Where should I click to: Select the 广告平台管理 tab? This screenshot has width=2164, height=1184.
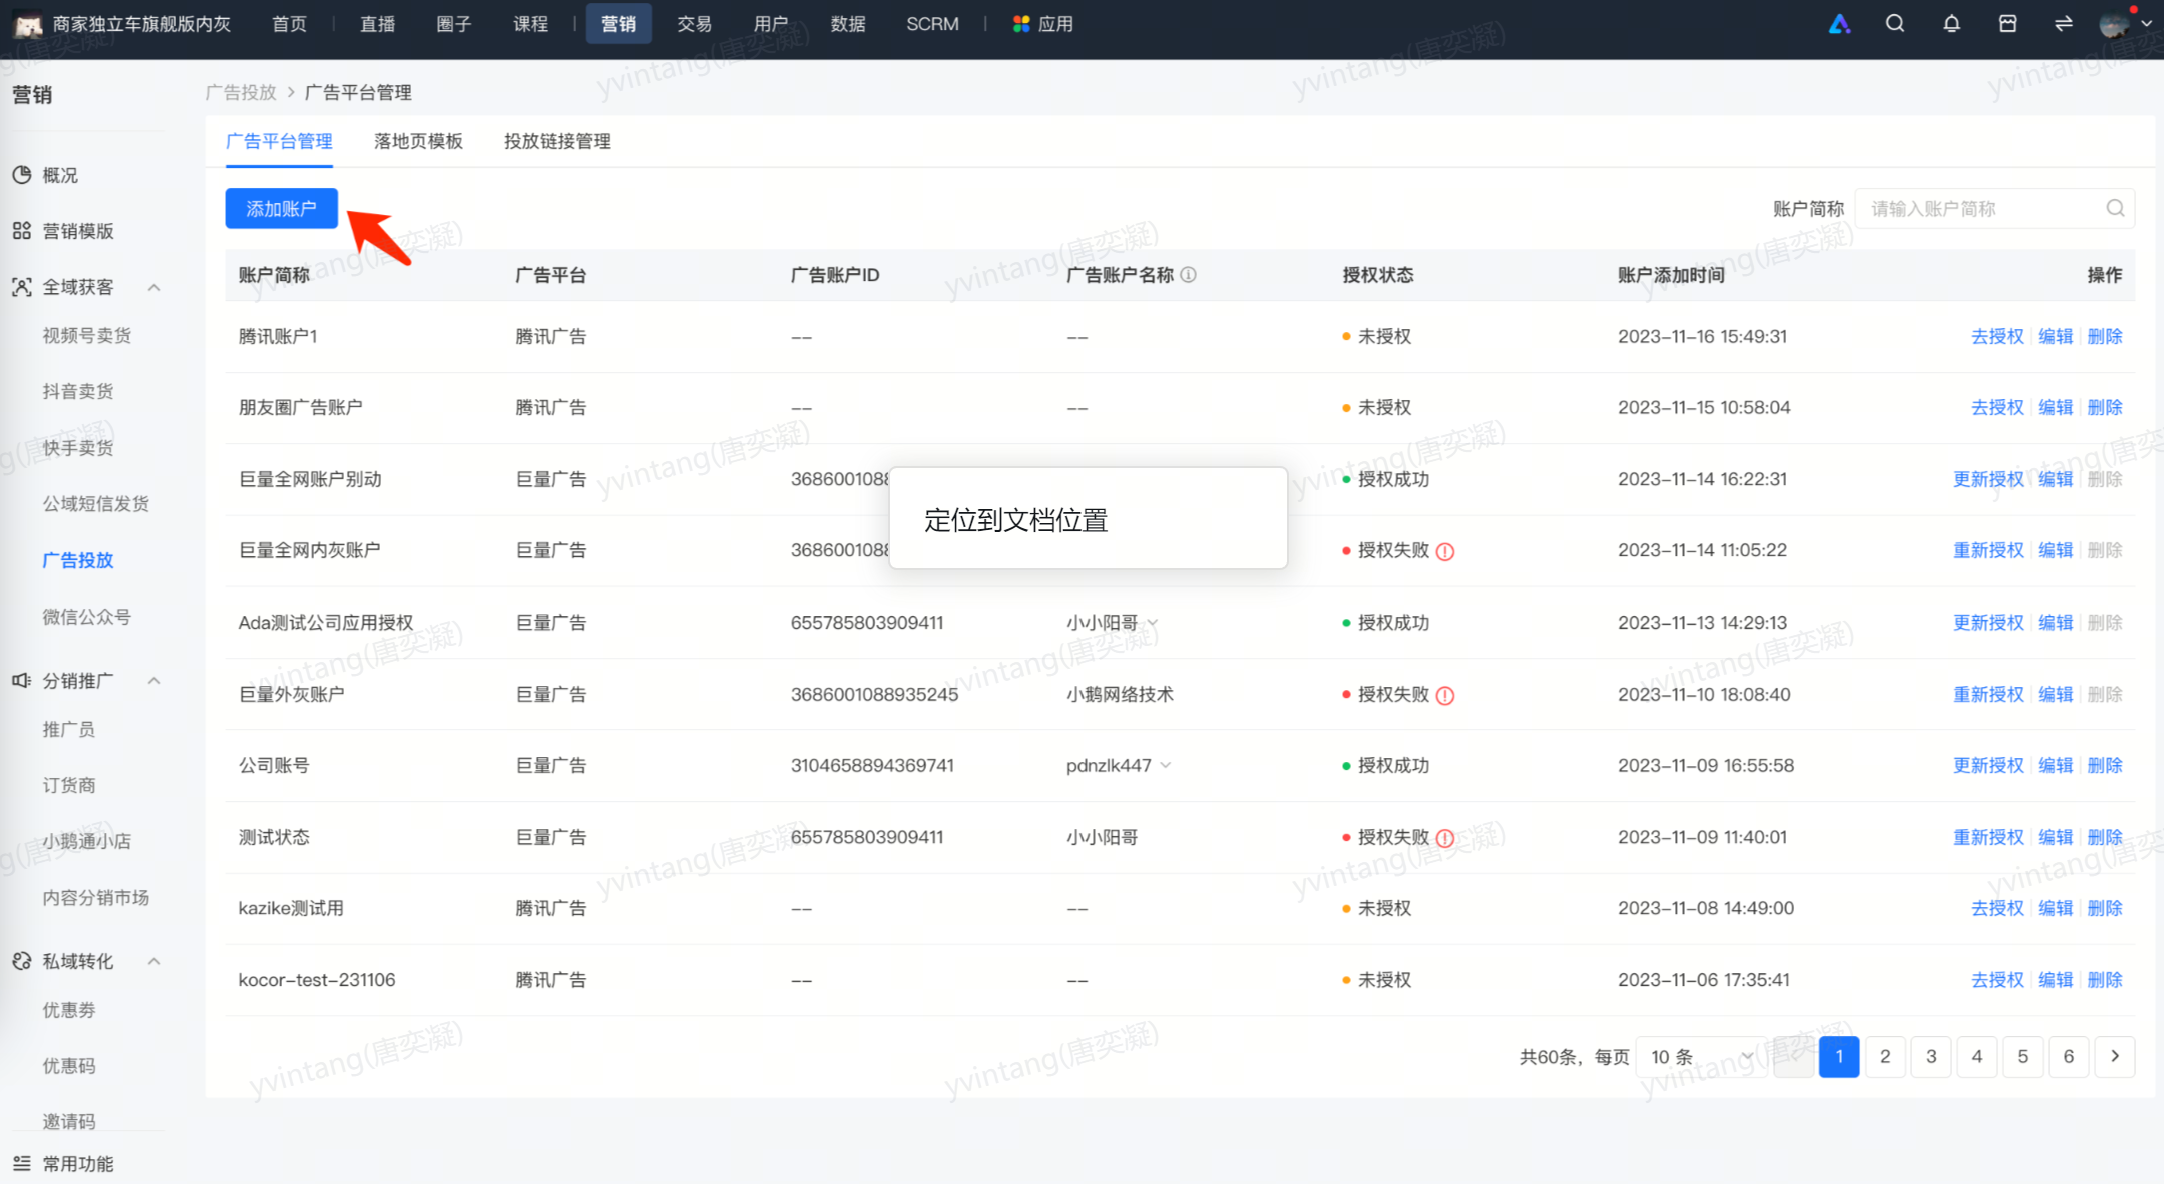[x=279, y=141]
